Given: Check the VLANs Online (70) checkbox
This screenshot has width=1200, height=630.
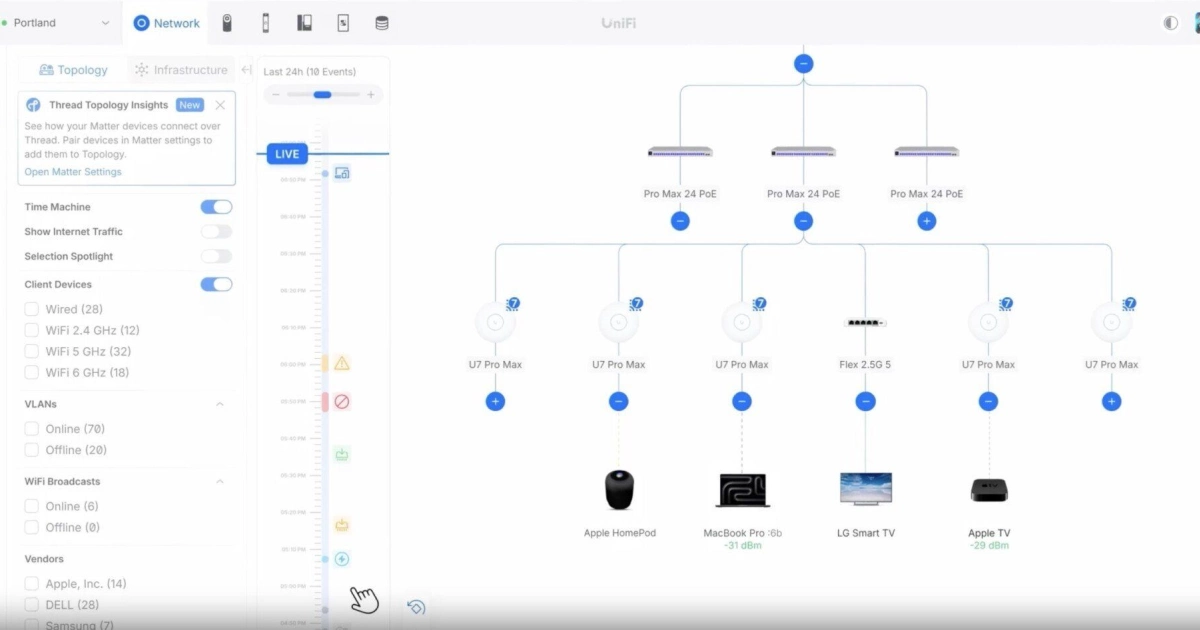Looking at the screenshot, I should (x=32, y=429).
